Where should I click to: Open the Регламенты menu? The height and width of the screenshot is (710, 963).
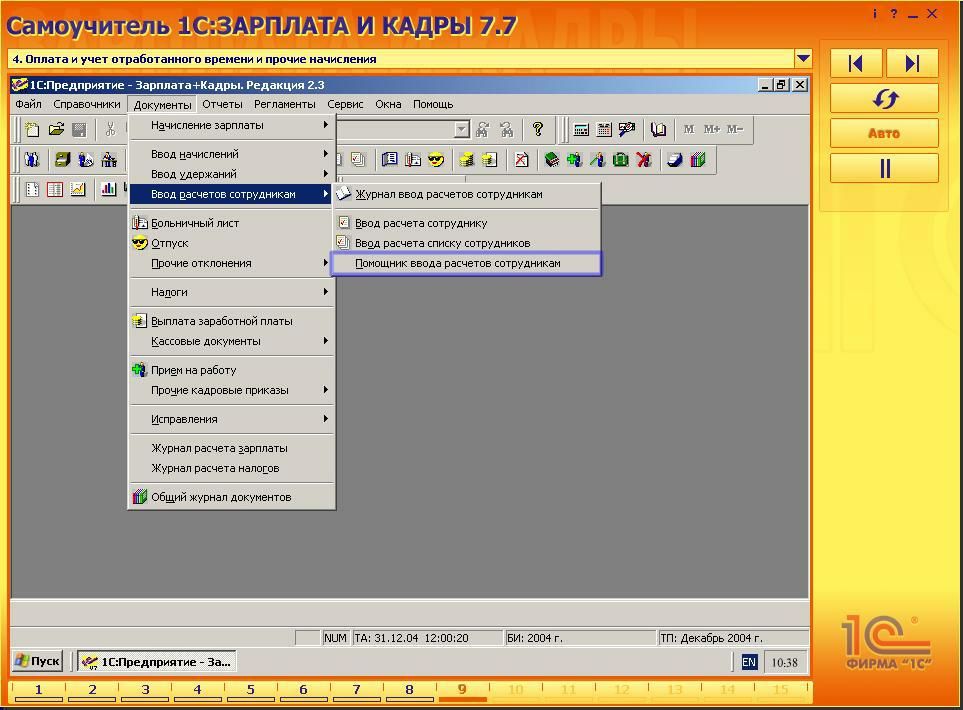point(284,104)
